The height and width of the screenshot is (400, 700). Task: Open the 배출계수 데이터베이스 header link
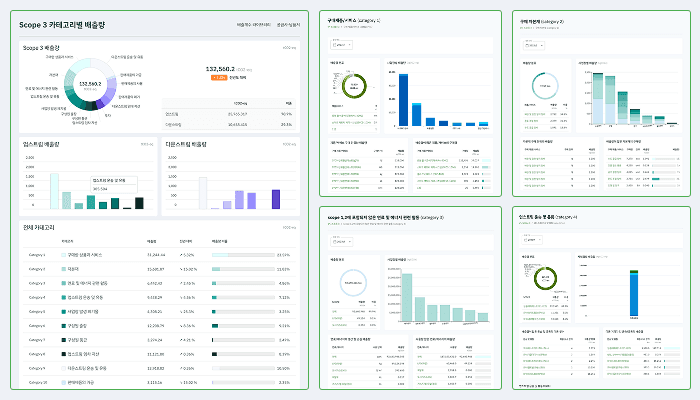[253, 24]
